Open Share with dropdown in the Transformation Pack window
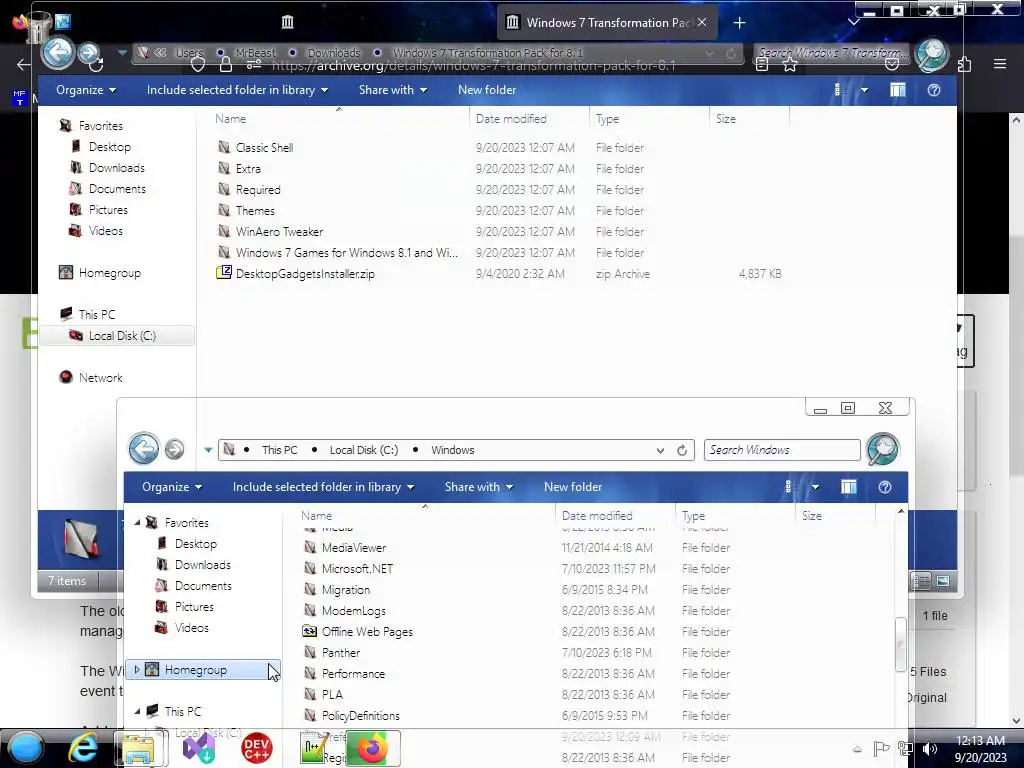The height and width of the screenshot is (768, 1024). coord(392,90)
